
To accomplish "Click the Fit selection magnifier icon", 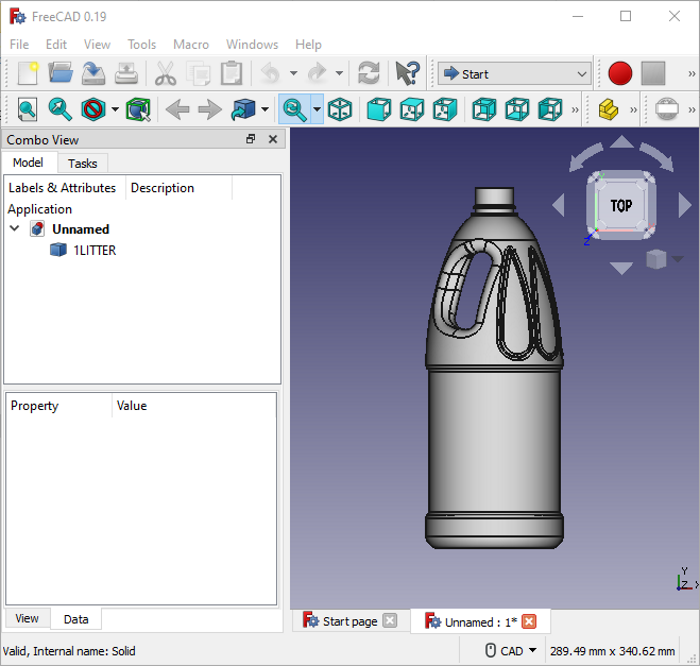I will (61, 109).
